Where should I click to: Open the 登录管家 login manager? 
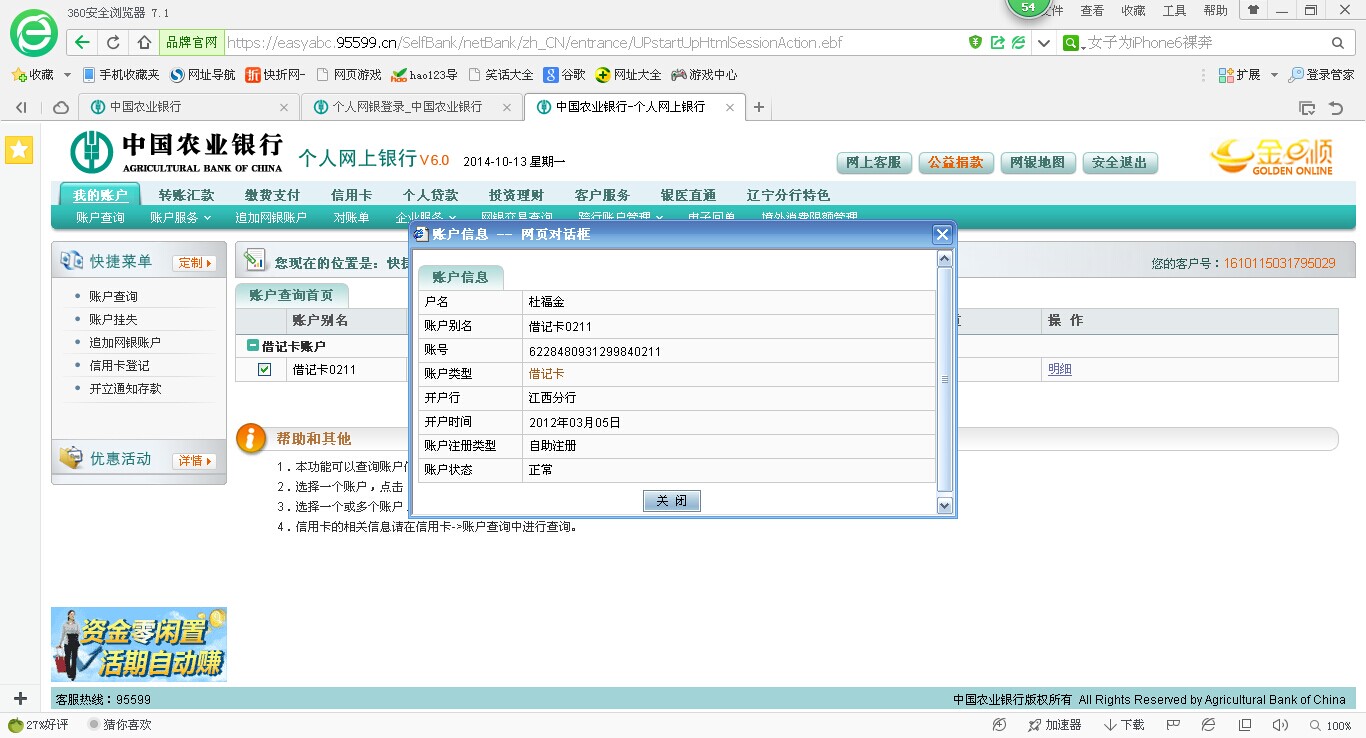[1321, 75]
